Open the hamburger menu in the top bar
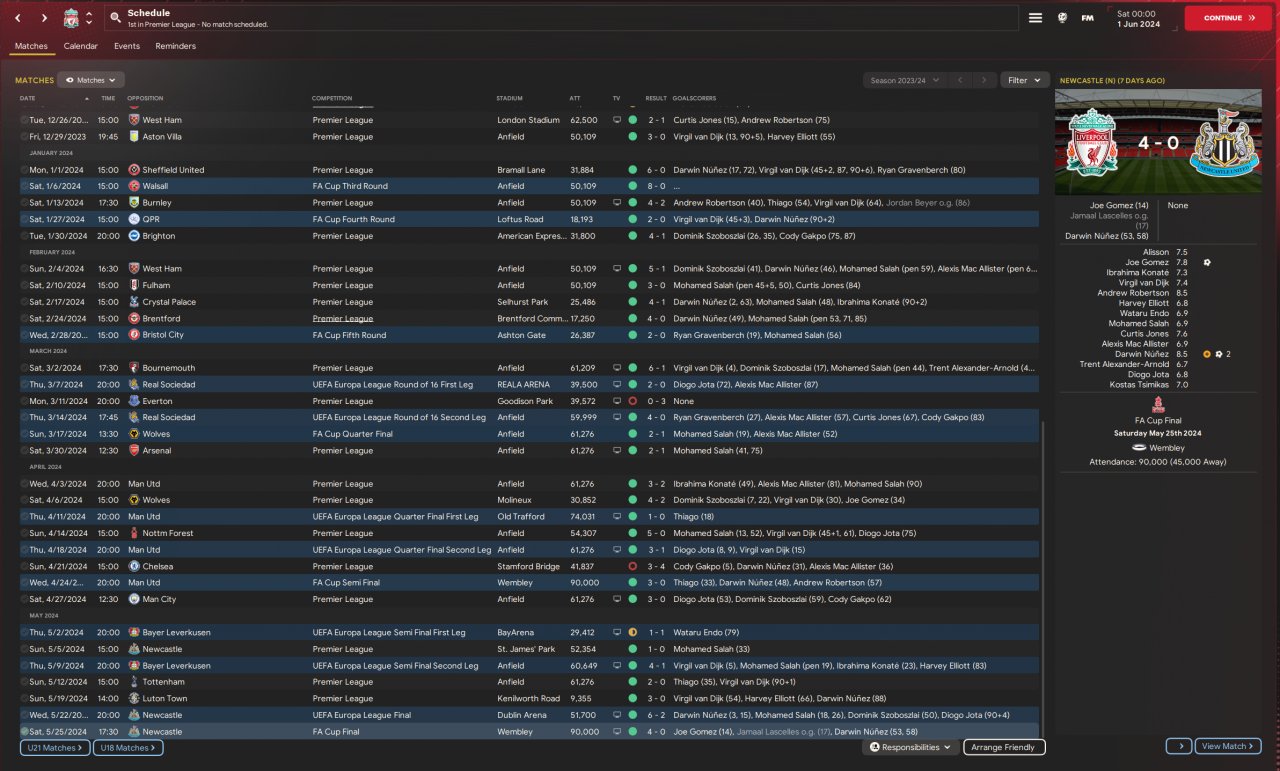1280x771 pixels. [x=1035, y=18]
